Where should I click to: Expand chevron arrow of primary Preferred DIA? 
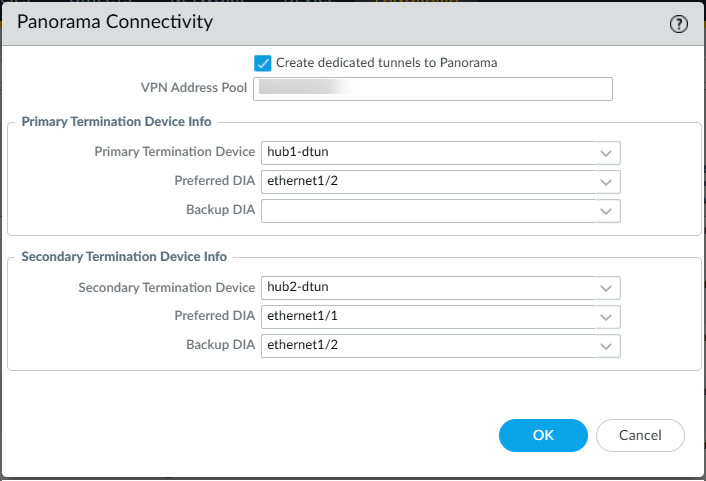tap(606, 182)
